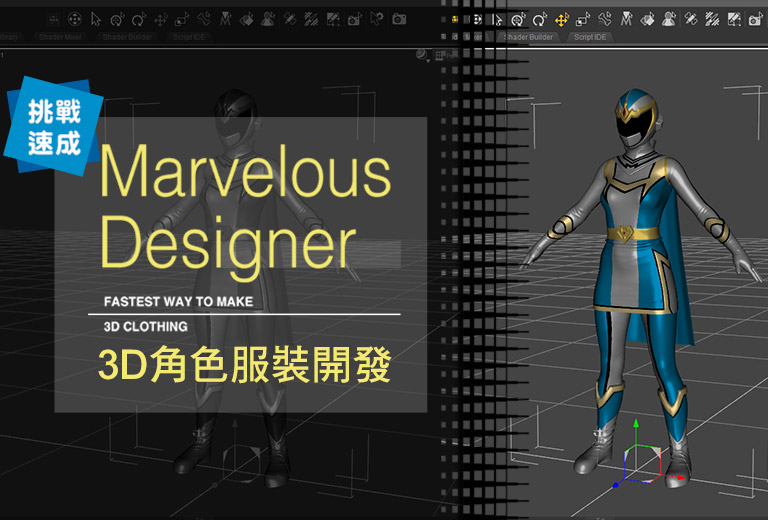This screenshot has width=768, height=520.
Task: Click the M-shaped tool icon in dimmed toolbar
Action: (225, 20)
